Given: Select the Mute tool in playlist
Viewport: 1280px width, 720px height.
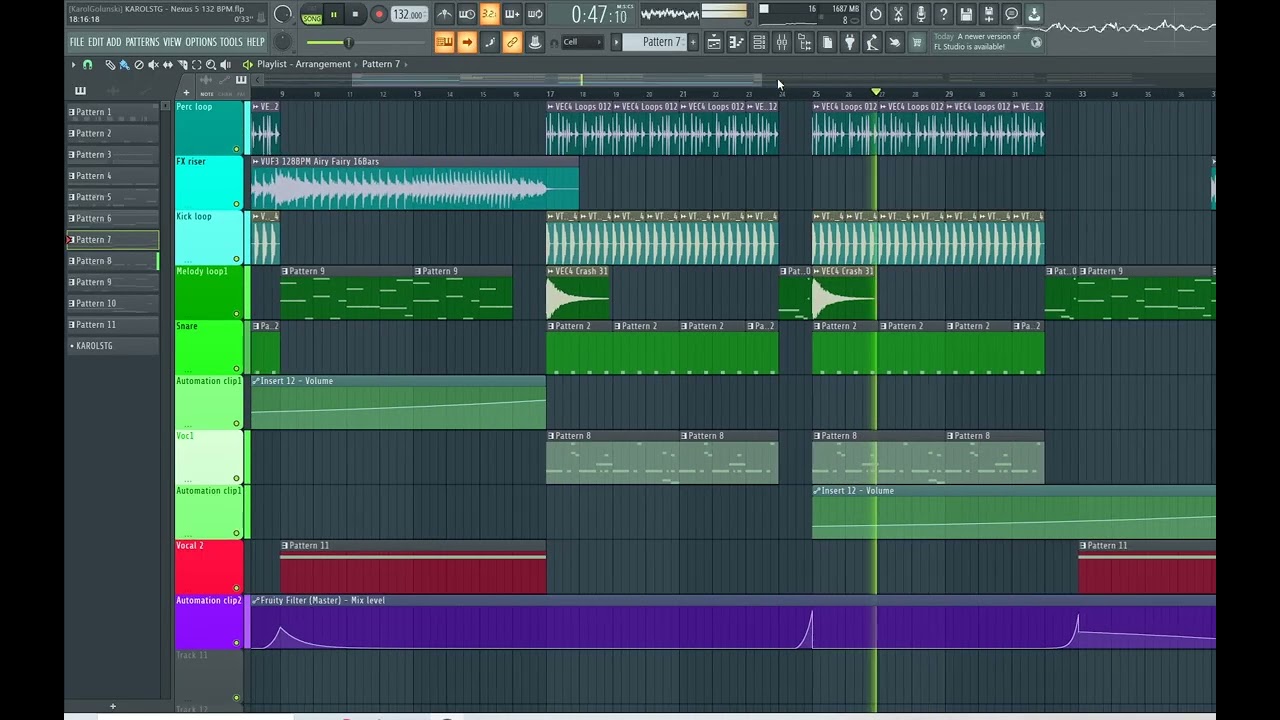Looking at the screenshot, I should [x=153, y=65].
